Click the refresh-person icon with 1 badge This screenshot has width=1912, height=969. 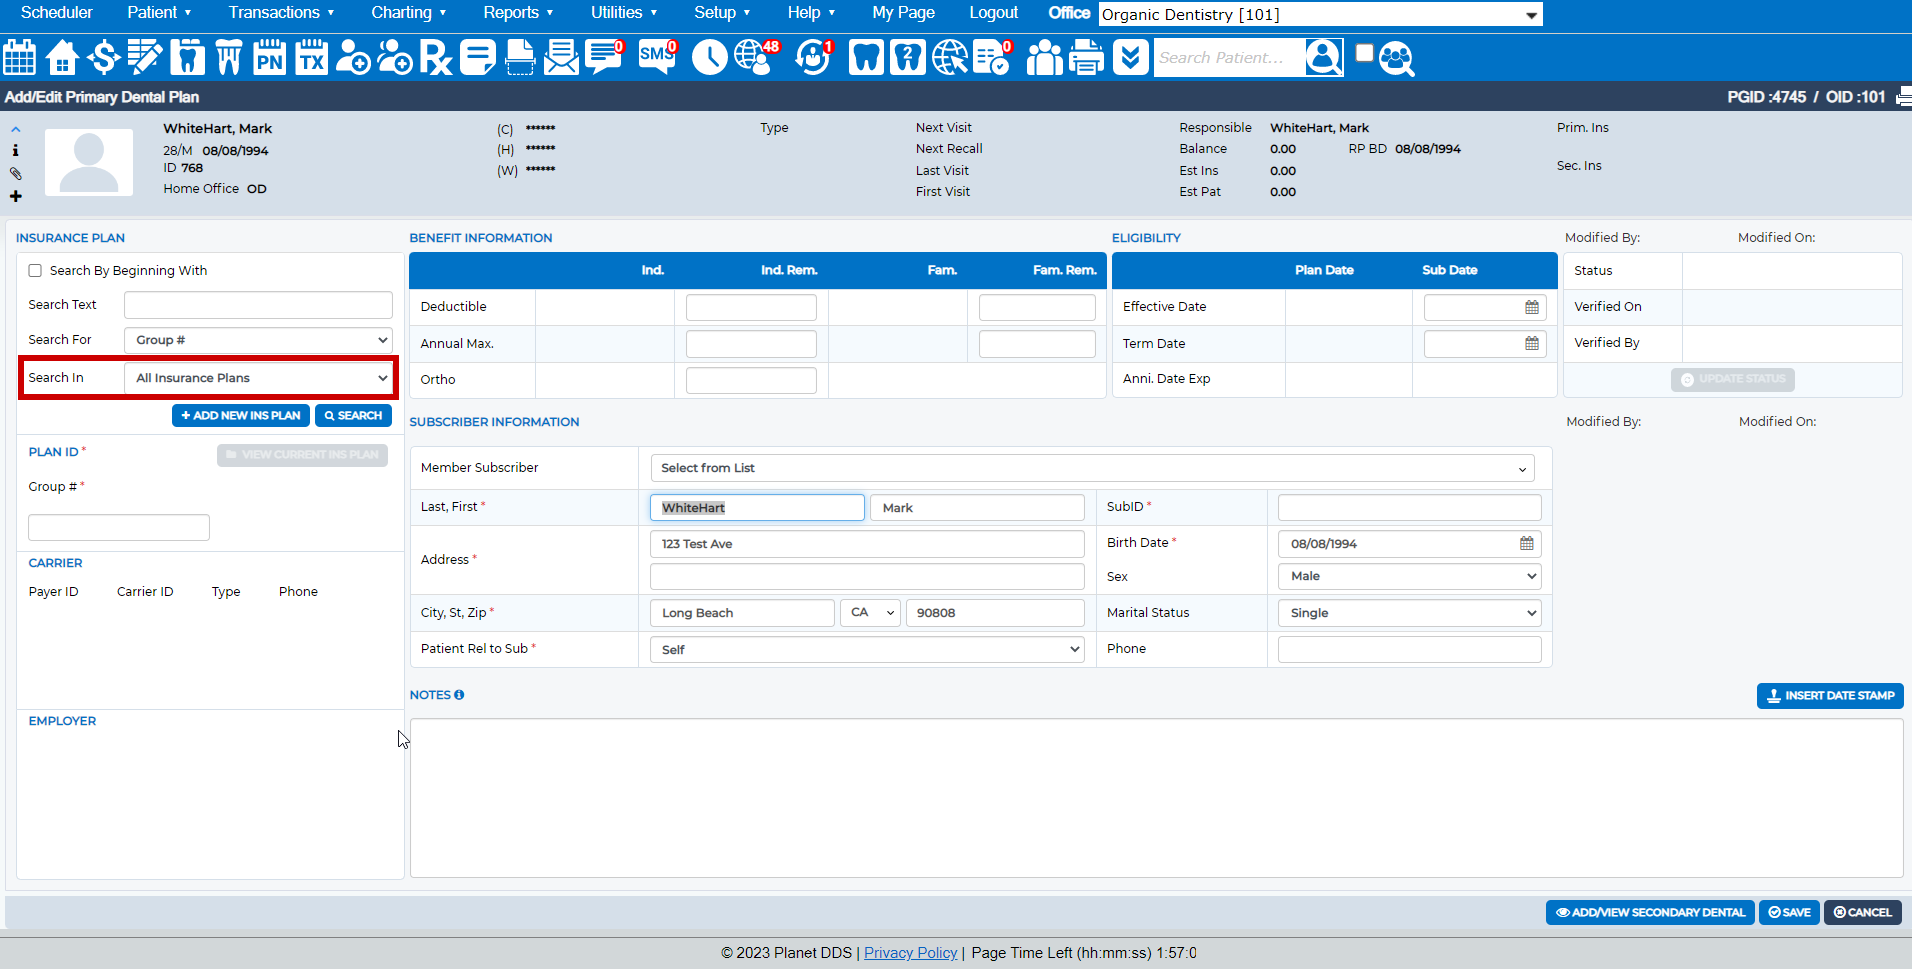pyautogui.click(x=814, y=57)
